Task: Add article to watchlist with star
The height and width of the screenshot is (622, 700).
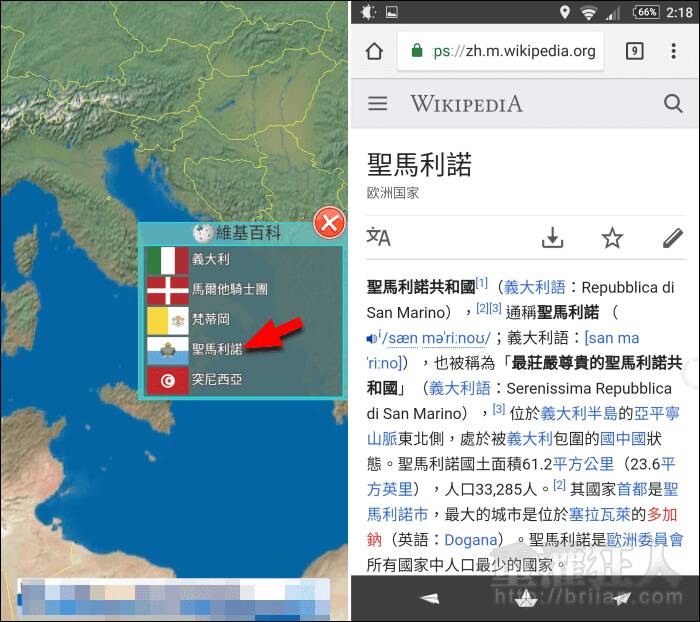Action: [x=612, y=238]
